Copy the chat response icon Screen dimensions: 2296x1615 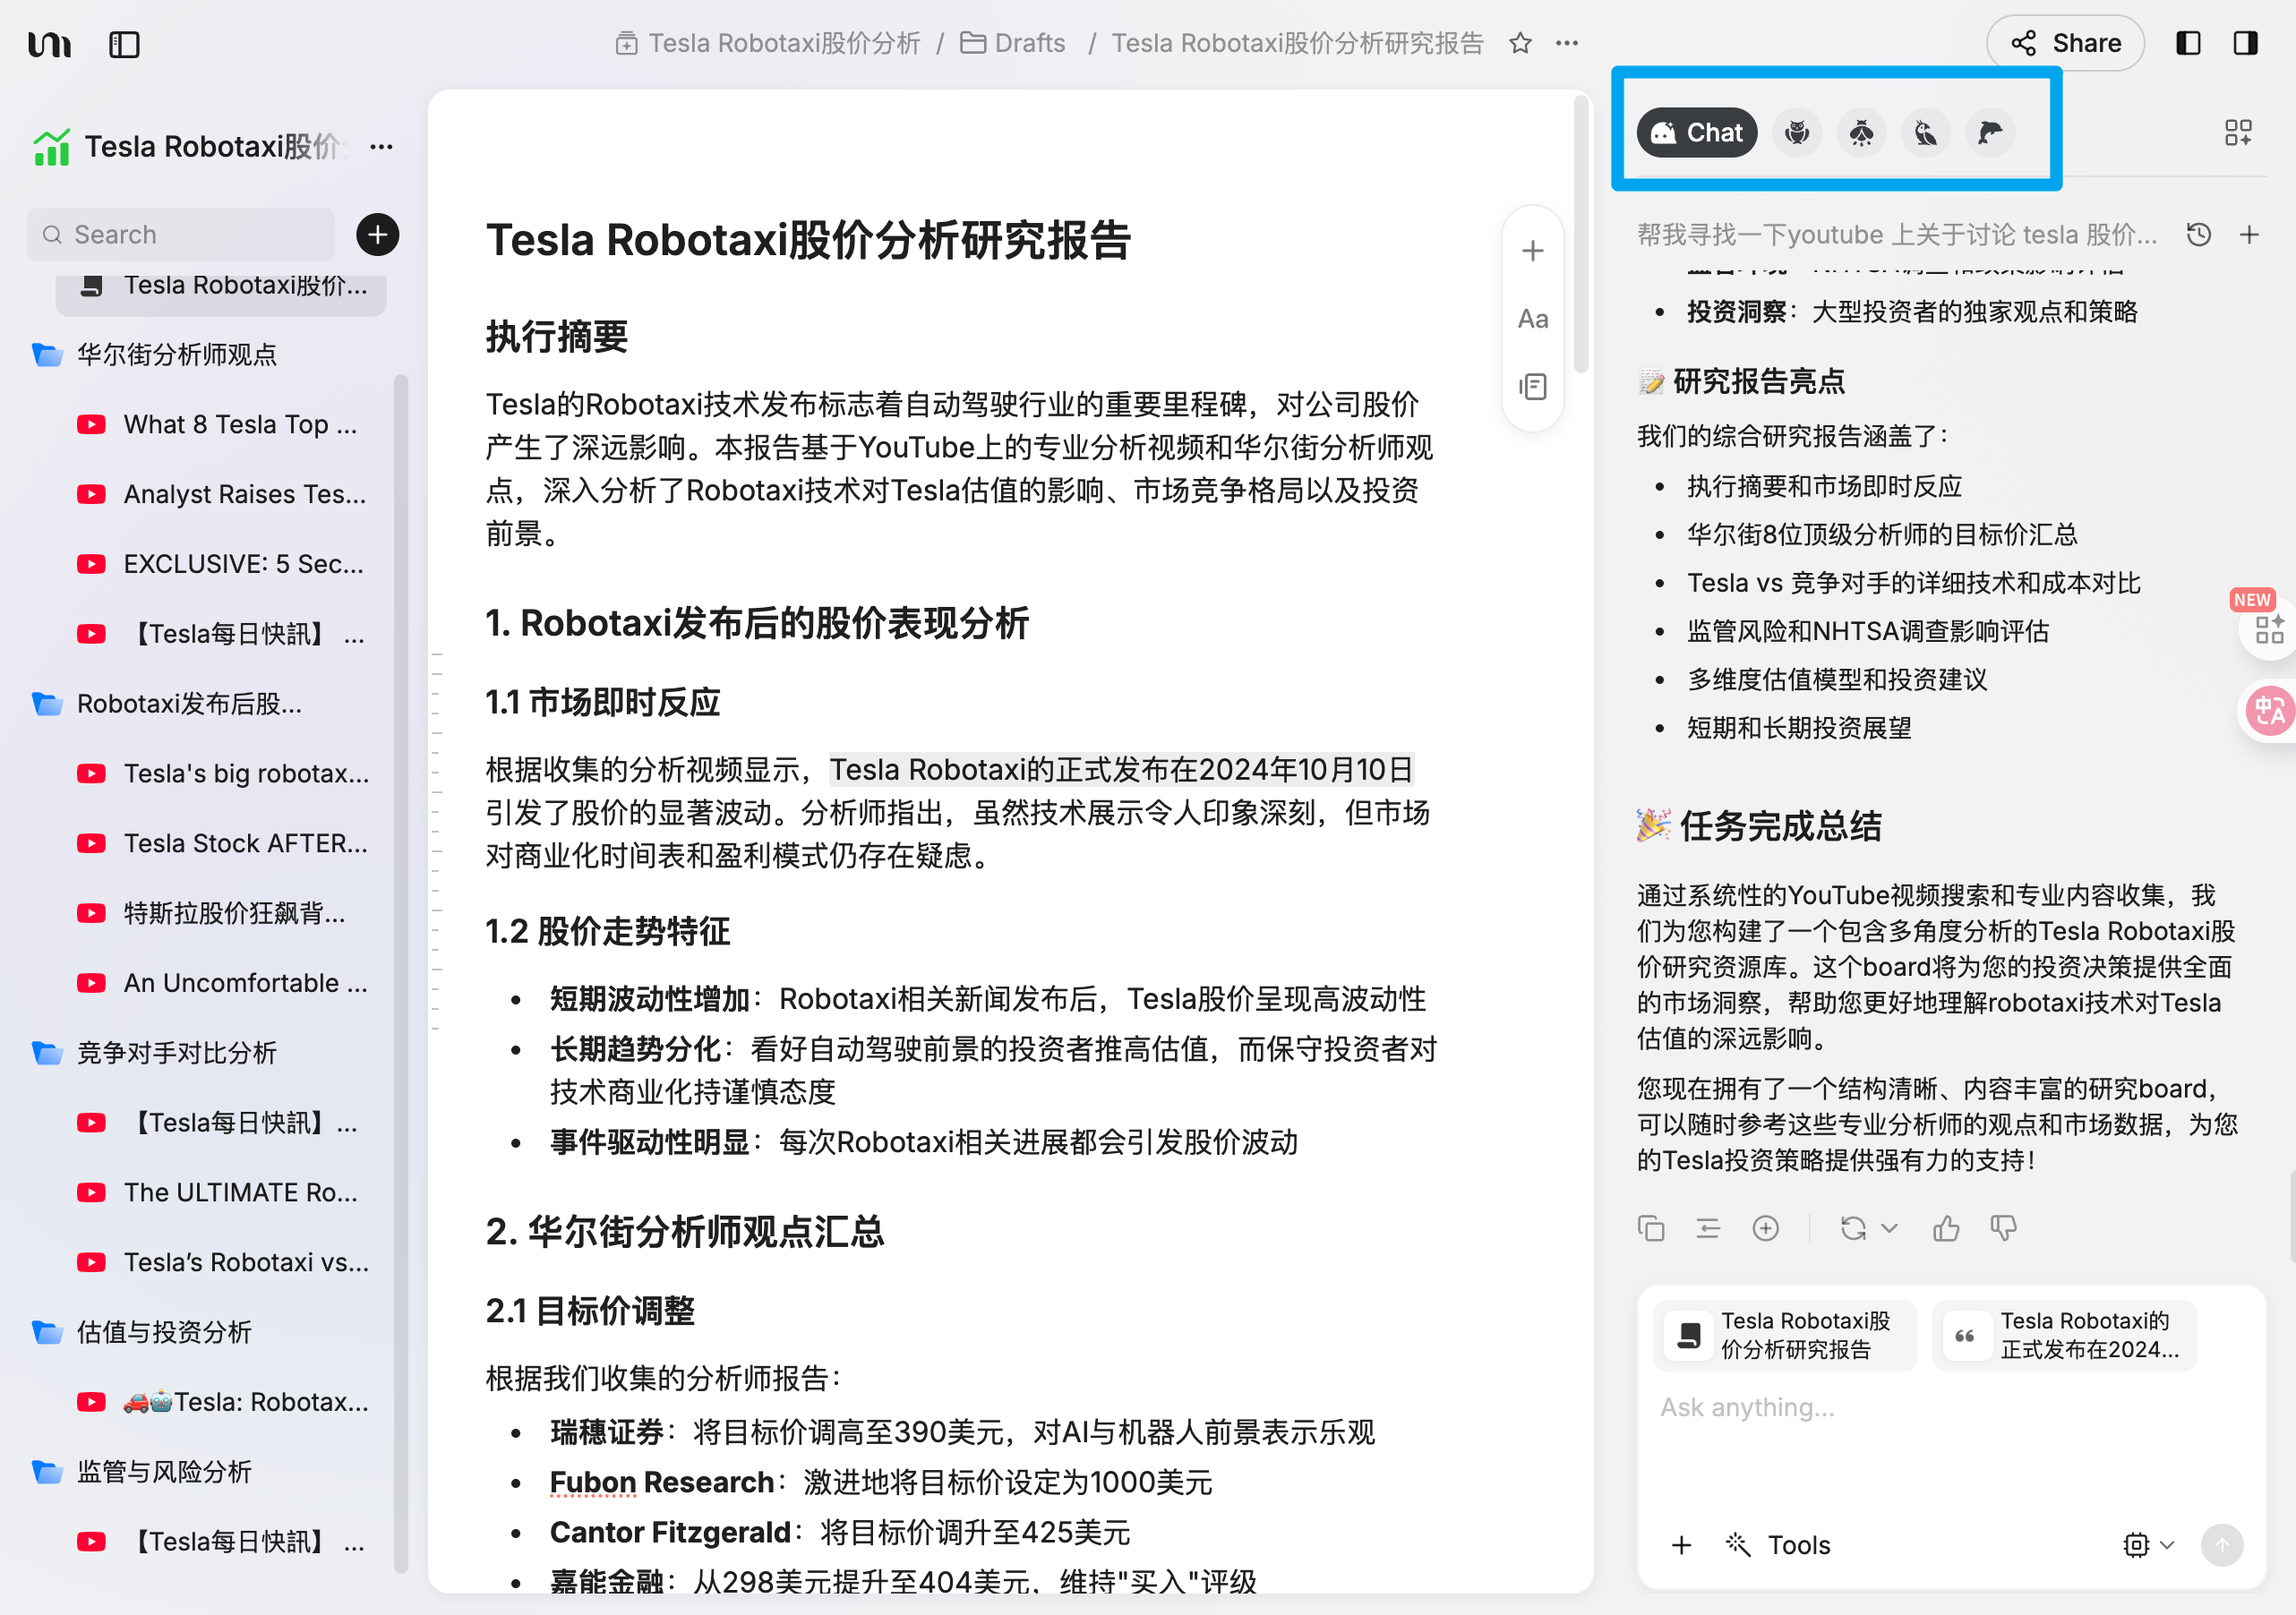pos(1650,1228)
